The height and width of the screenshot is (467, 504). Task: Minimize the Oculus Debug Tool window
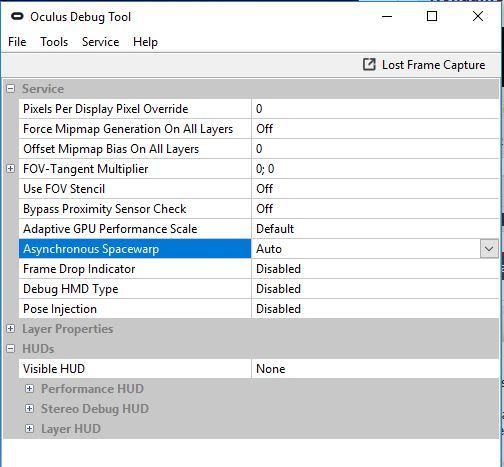387,16
